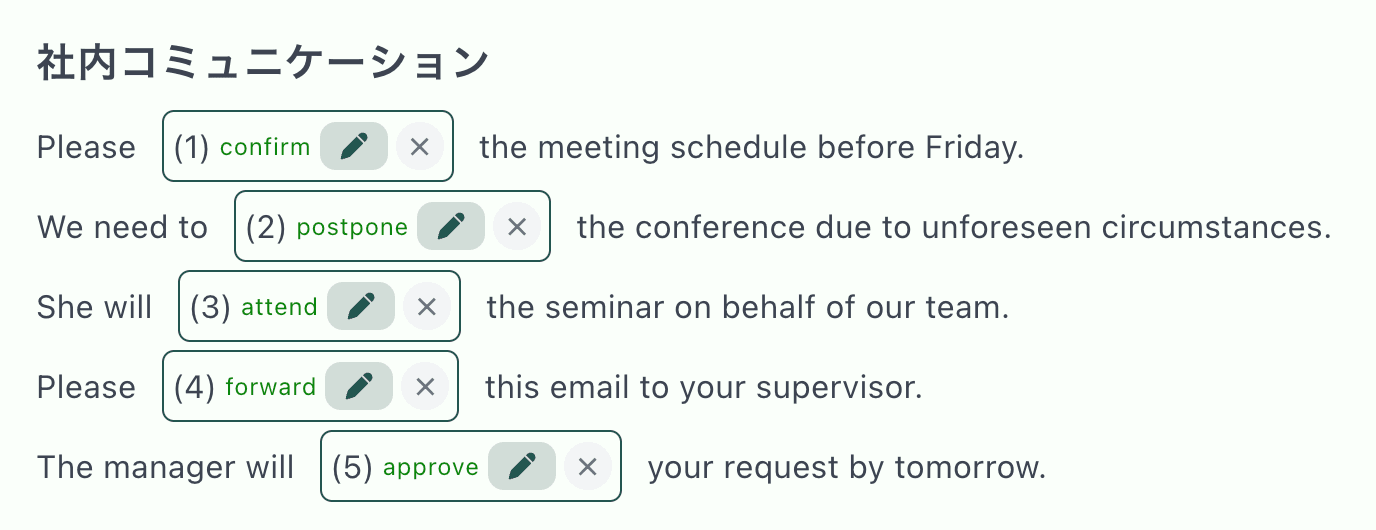This screenshot has width=1376, height=530.
Task: Remove 'approve' from blank 5
Action: point(588,467)
